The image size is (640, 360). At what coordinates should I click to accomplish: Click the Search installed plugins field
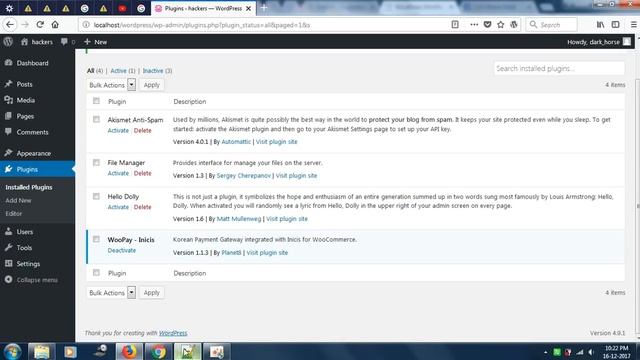[x=559, y=68]
